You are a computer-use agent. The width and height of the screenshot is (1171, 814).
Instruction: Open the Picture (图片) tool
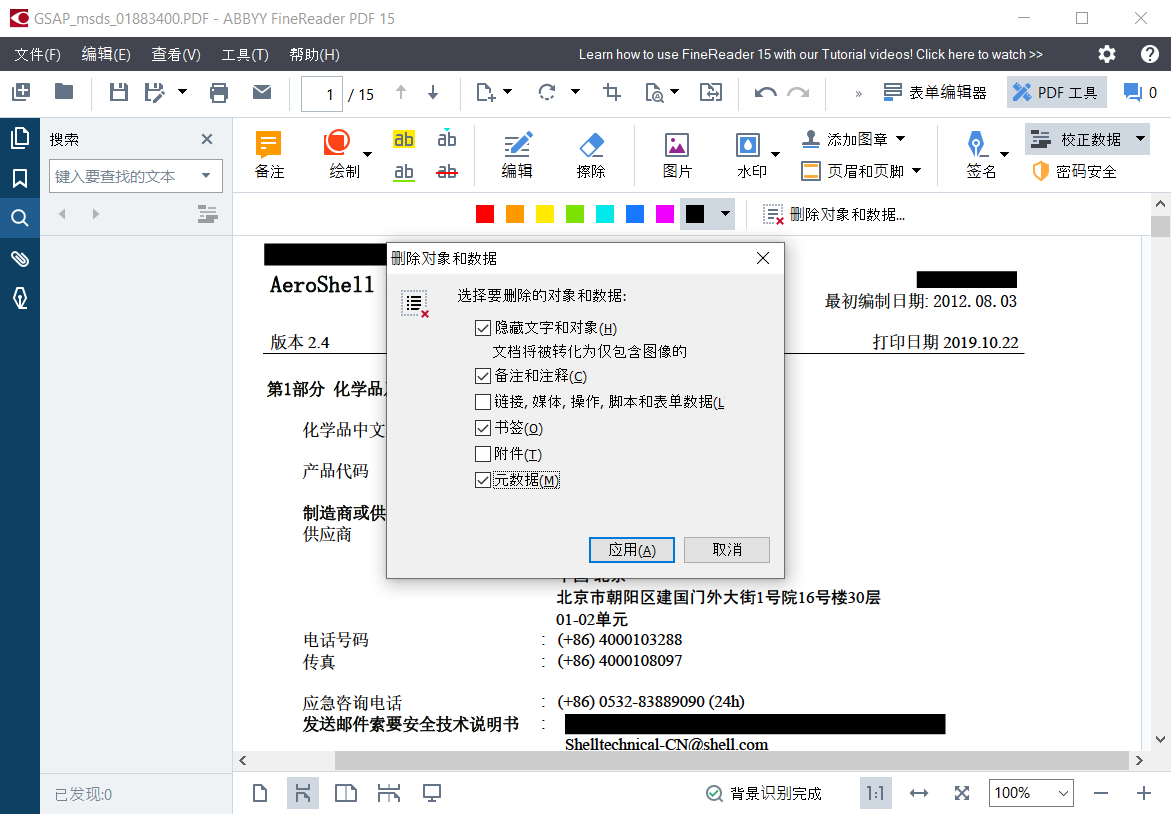pos(677,146)
